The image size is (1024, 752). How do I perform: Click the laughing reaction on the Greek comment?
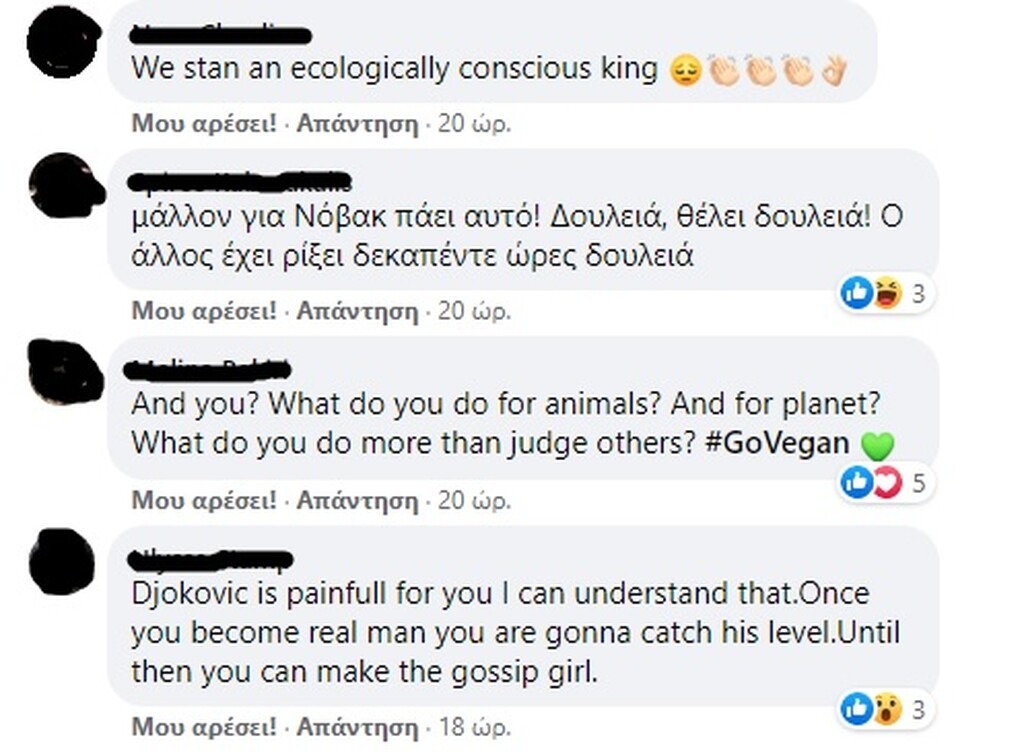point(887,293)
